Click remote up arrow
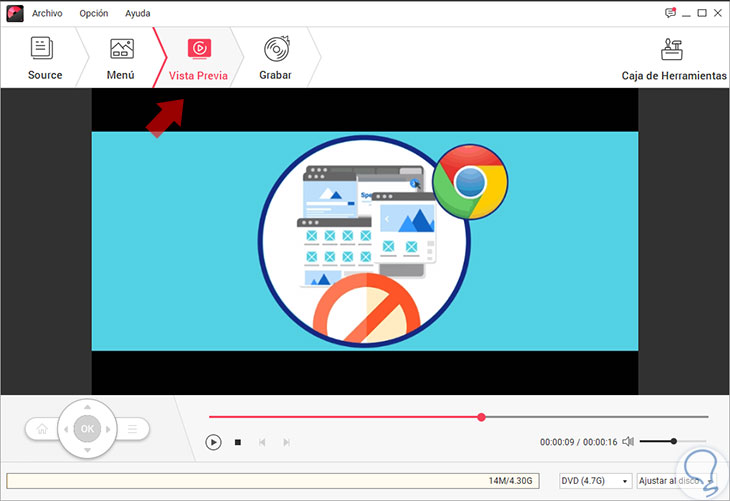730x501 pixels. click(87, 407)
